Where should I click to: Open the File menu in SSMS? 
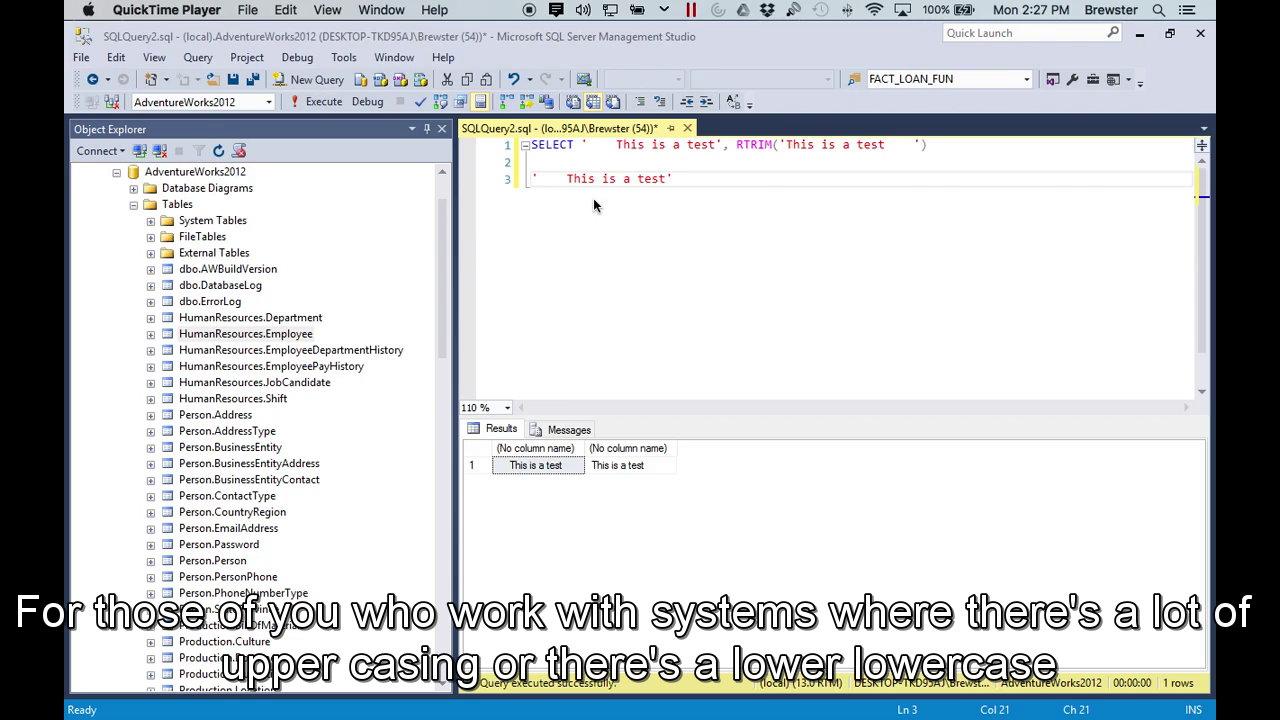[81, 58]
